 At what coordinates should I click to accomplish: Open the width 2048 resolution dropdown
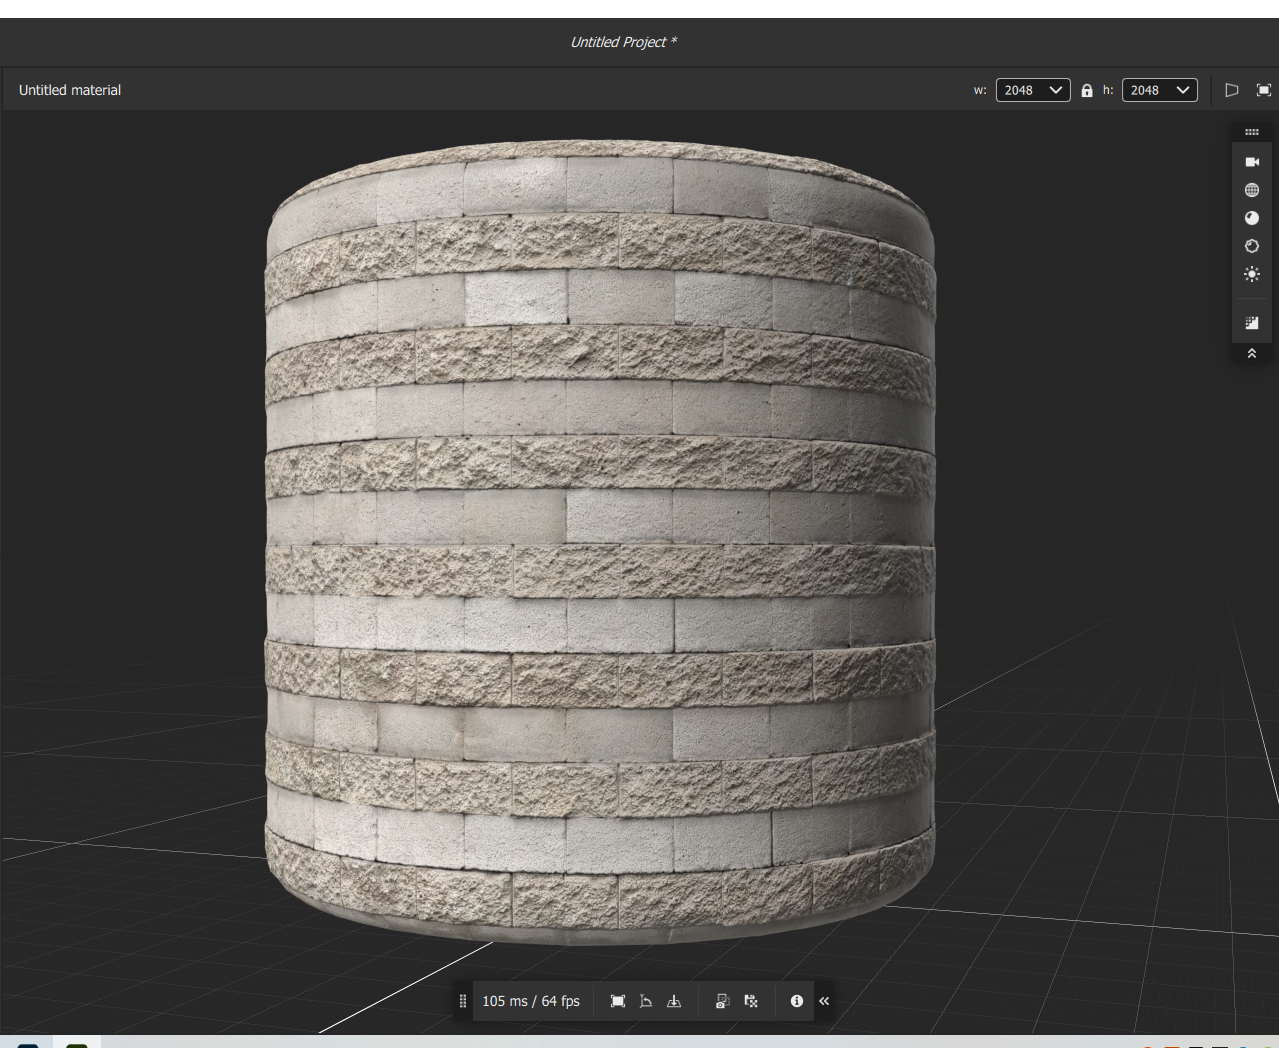click(x=1033, y=90)
